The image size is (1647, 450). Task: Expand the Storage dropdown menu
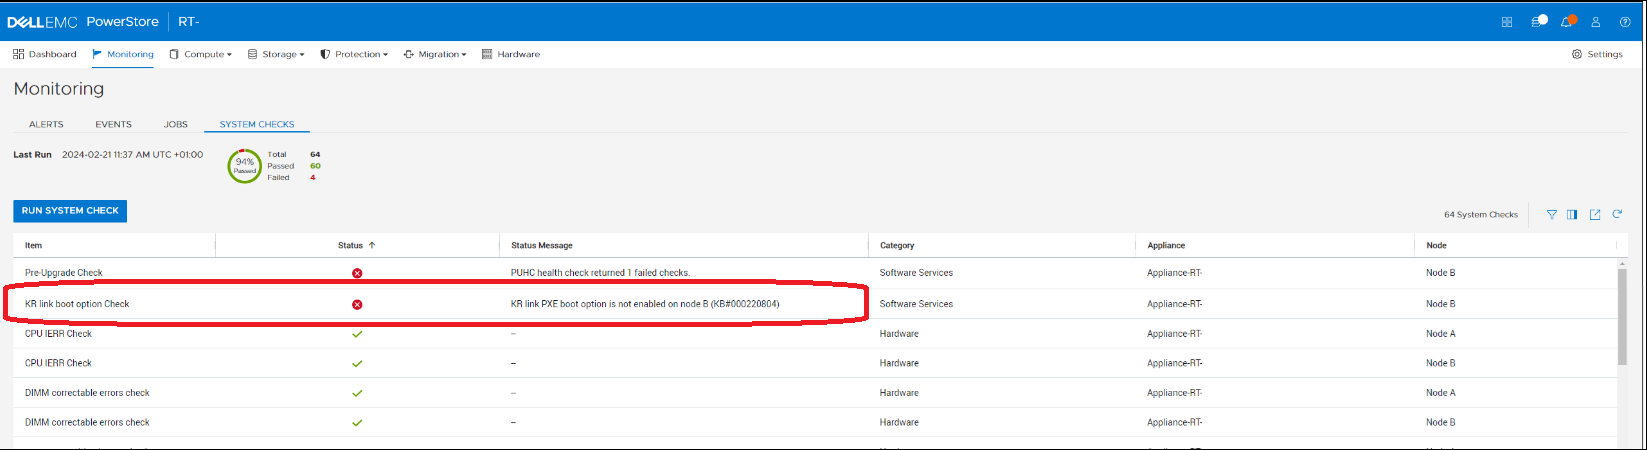(x=276, y=54)
